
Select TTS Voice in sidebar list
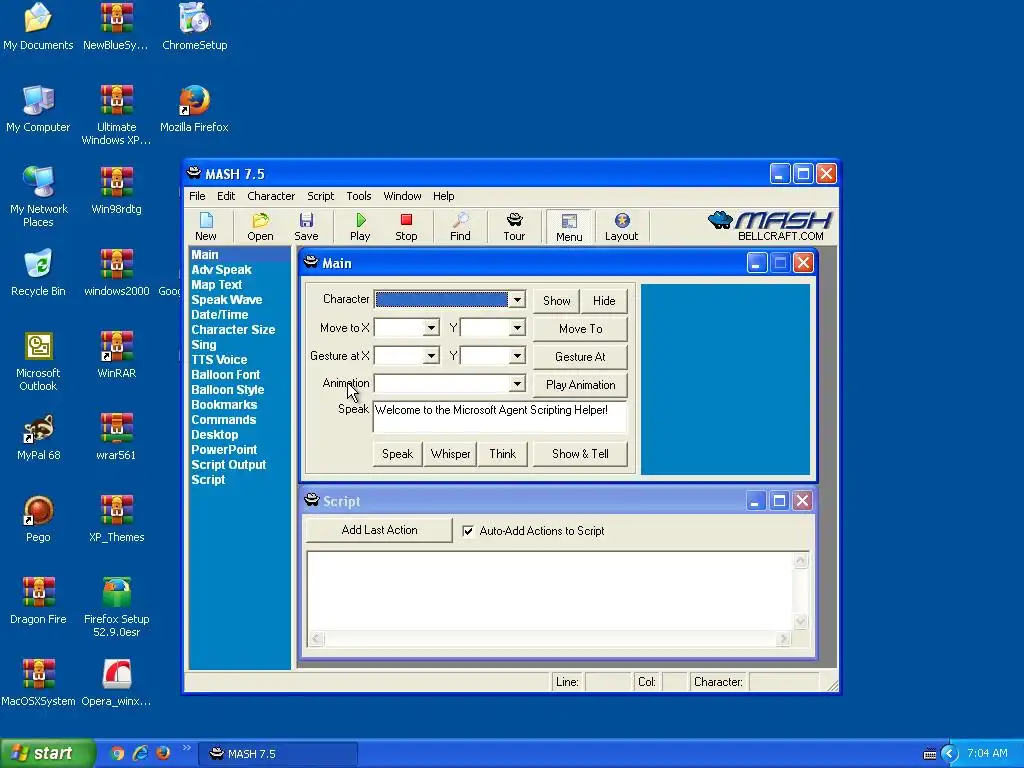tap(219, 360)
